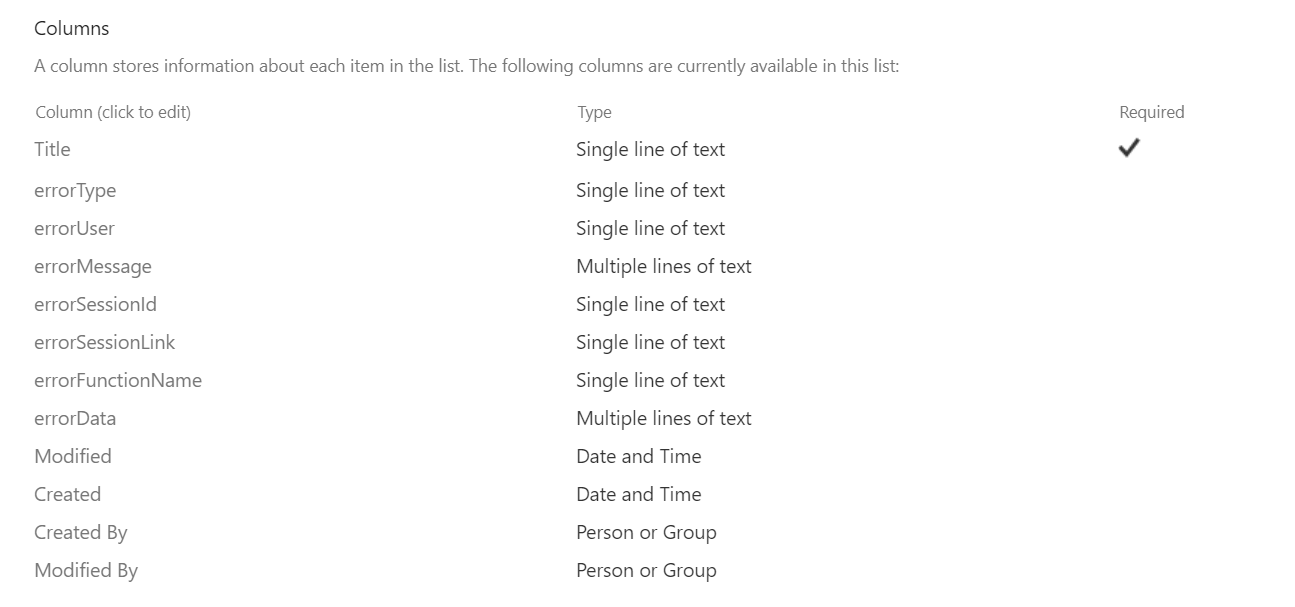Select the errorFunctionName column link
The width and height of the screenshot is (1295, 607).
click(118, 380)
